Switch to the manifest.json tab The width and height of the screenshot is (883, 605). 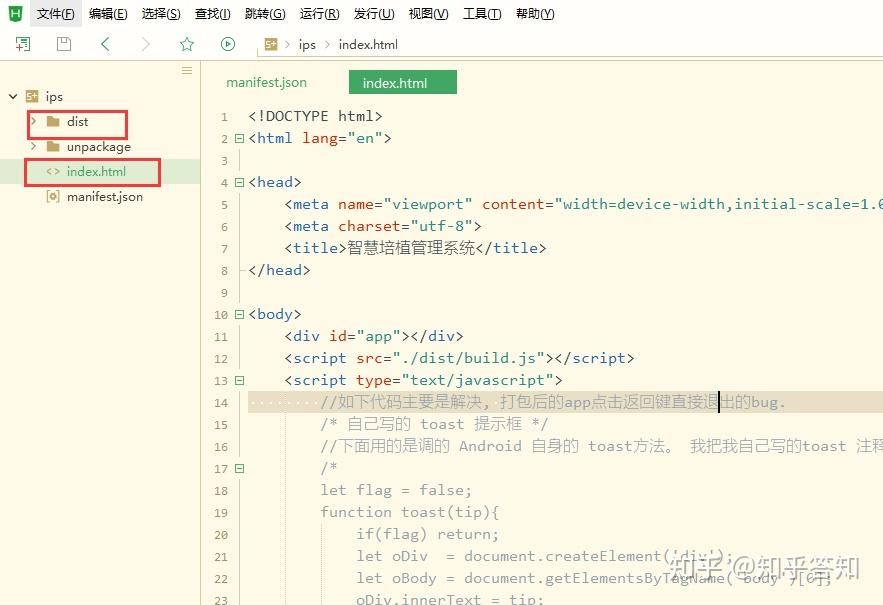(x=266, y=82)
